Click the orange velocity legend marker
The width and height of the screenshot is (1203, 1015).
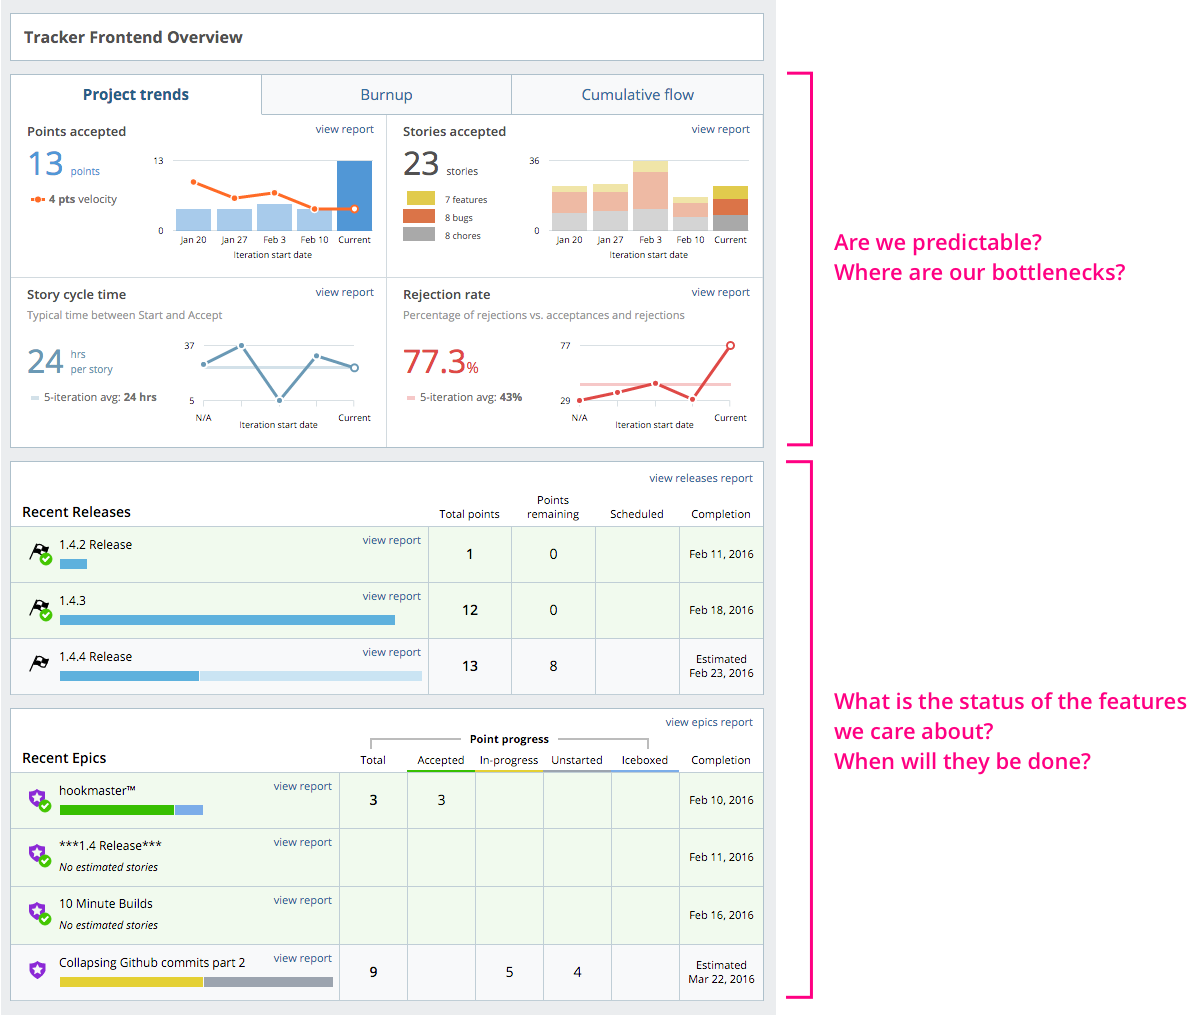[38, 200]
